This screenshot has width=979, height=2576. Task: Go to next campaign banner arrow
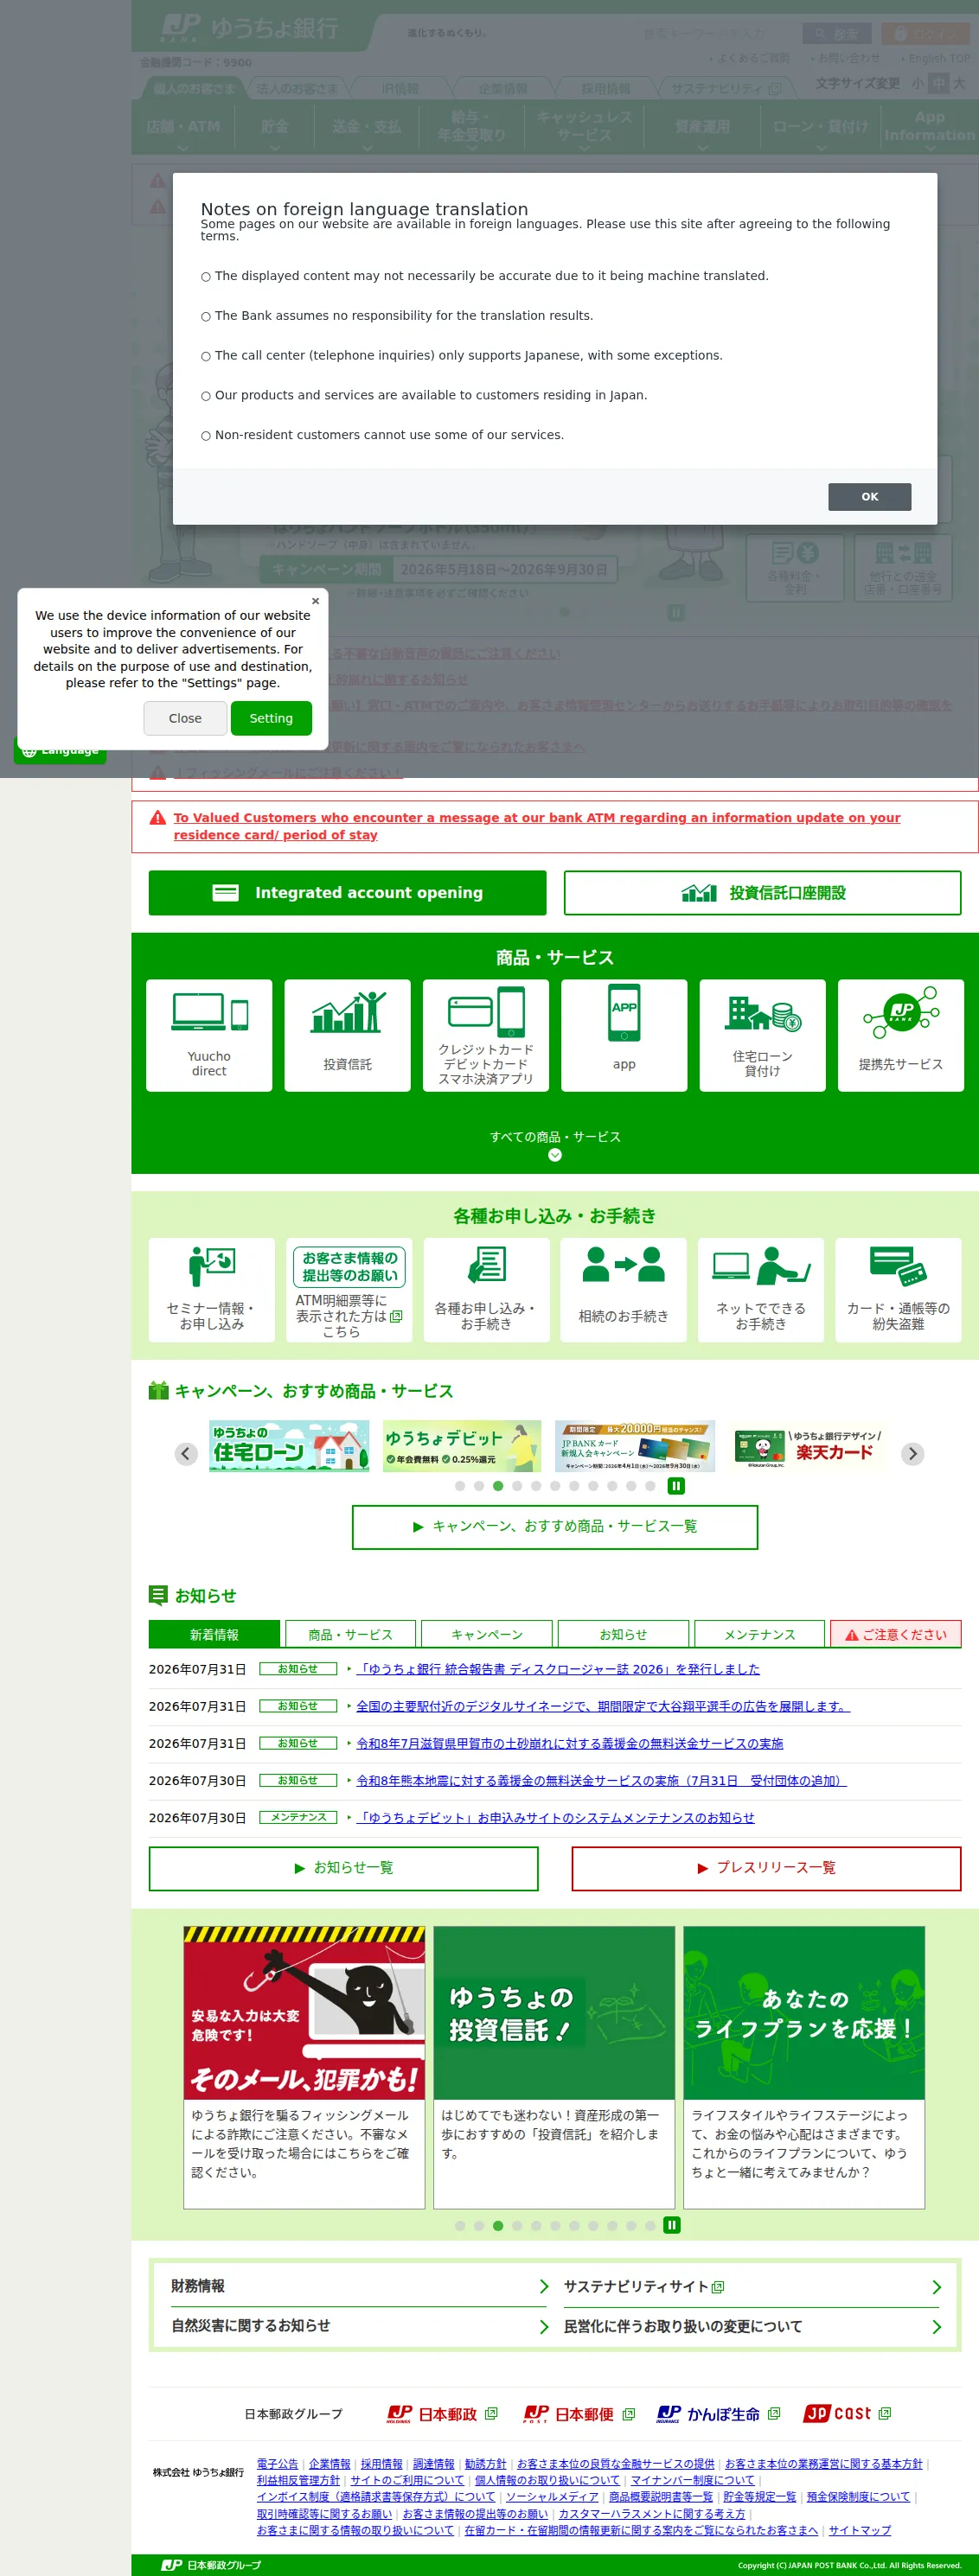(x=912, y=1454)
